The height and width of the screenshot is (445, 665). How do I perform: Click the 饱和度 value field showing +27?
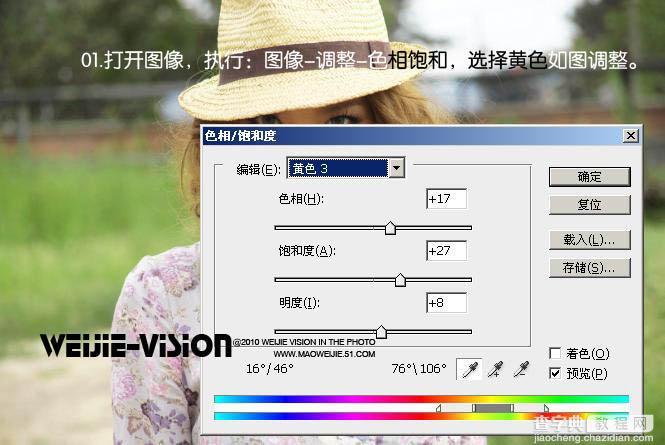(446, 251)
